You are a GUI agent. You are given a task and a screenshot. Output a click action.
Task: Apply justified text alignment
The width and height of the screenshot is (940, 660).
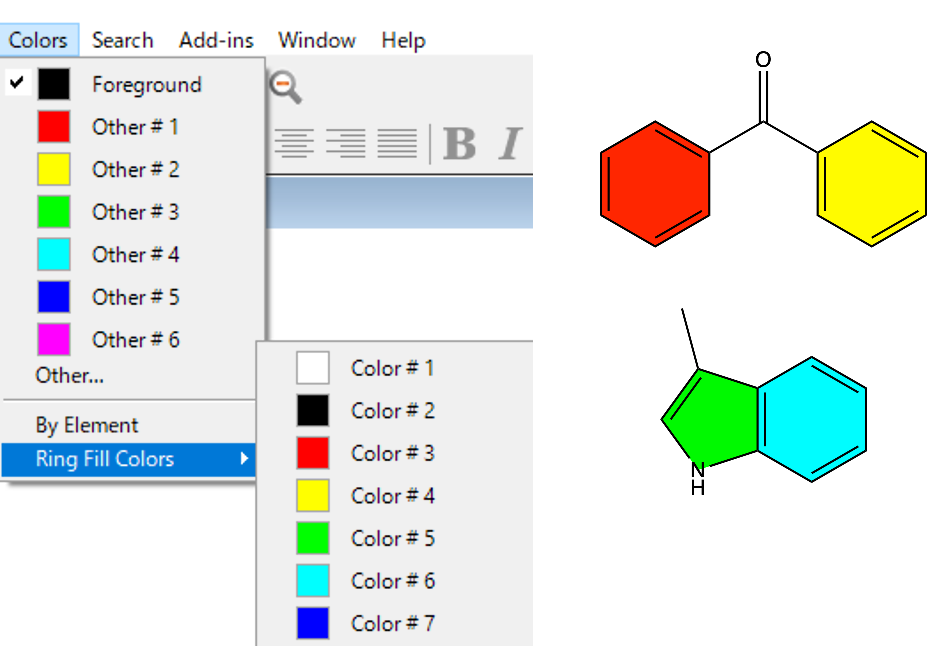[397, 143]
